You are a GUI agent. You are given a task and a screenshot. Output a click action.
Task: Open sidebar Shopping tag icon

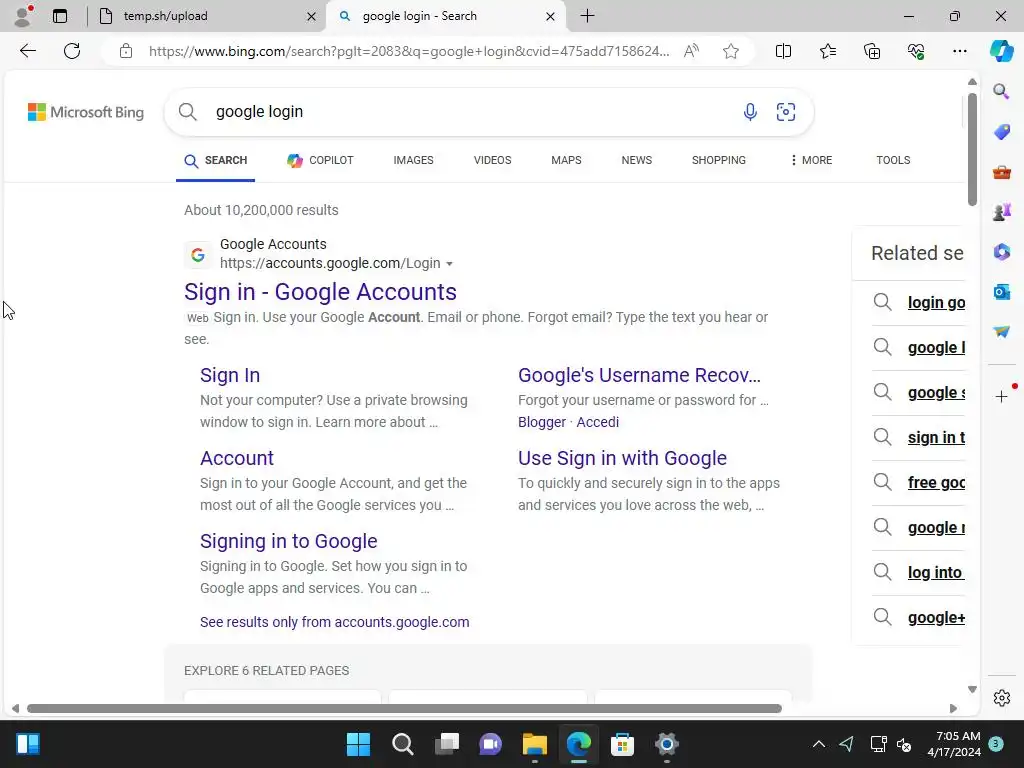(1001, 132)
